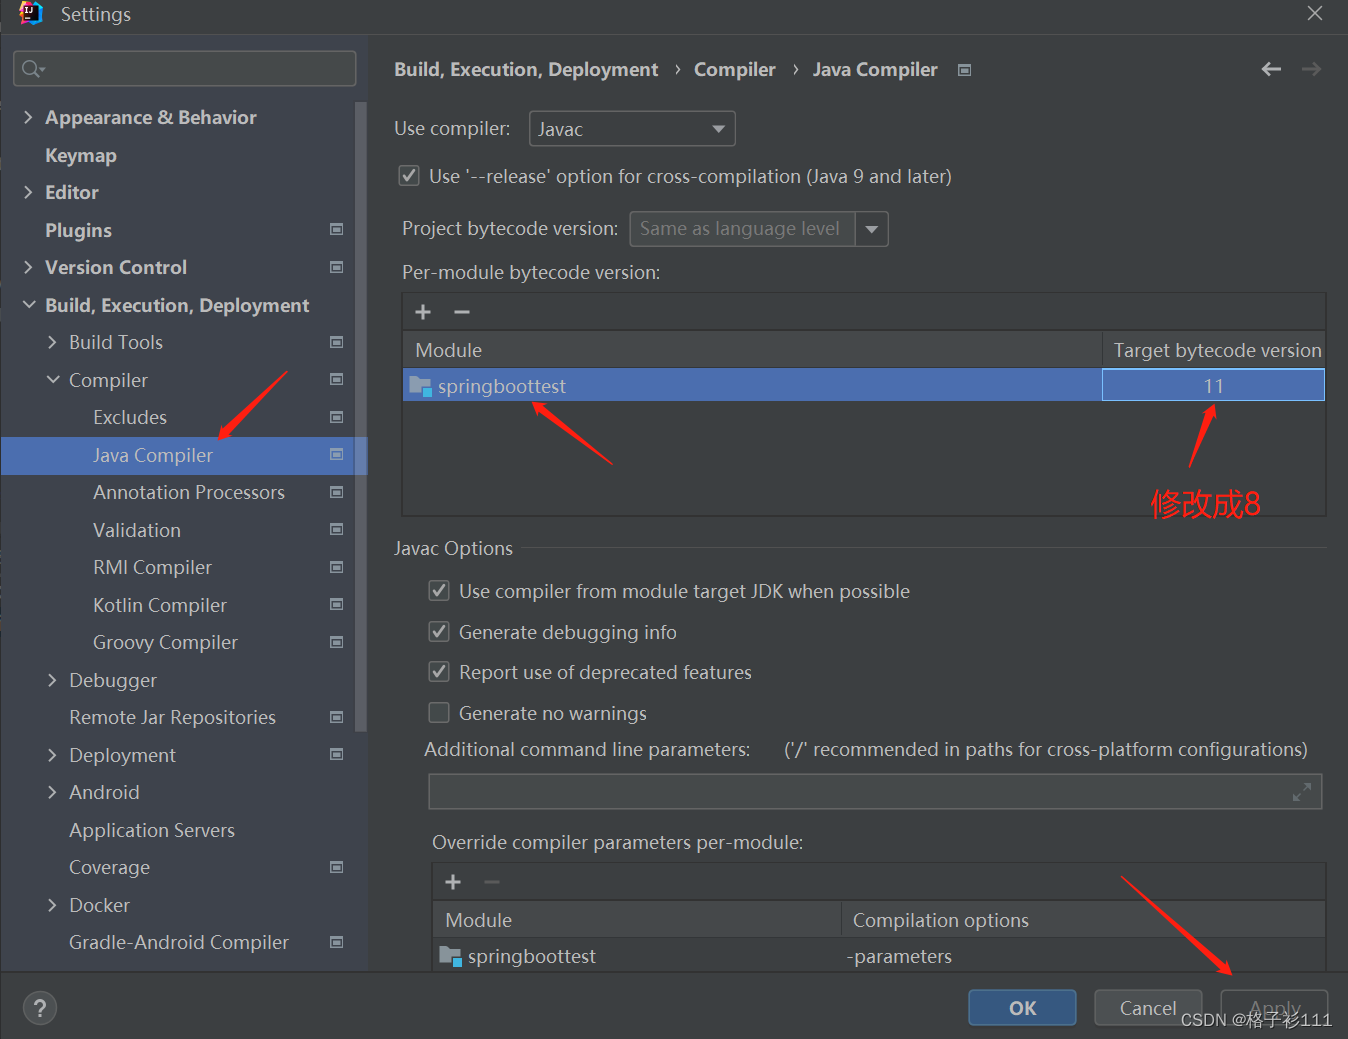Viewport: 1348px width, 1039px height.
Task: Click project icon next to Gradle-Android Compiler
Action: tap(337, 942)
